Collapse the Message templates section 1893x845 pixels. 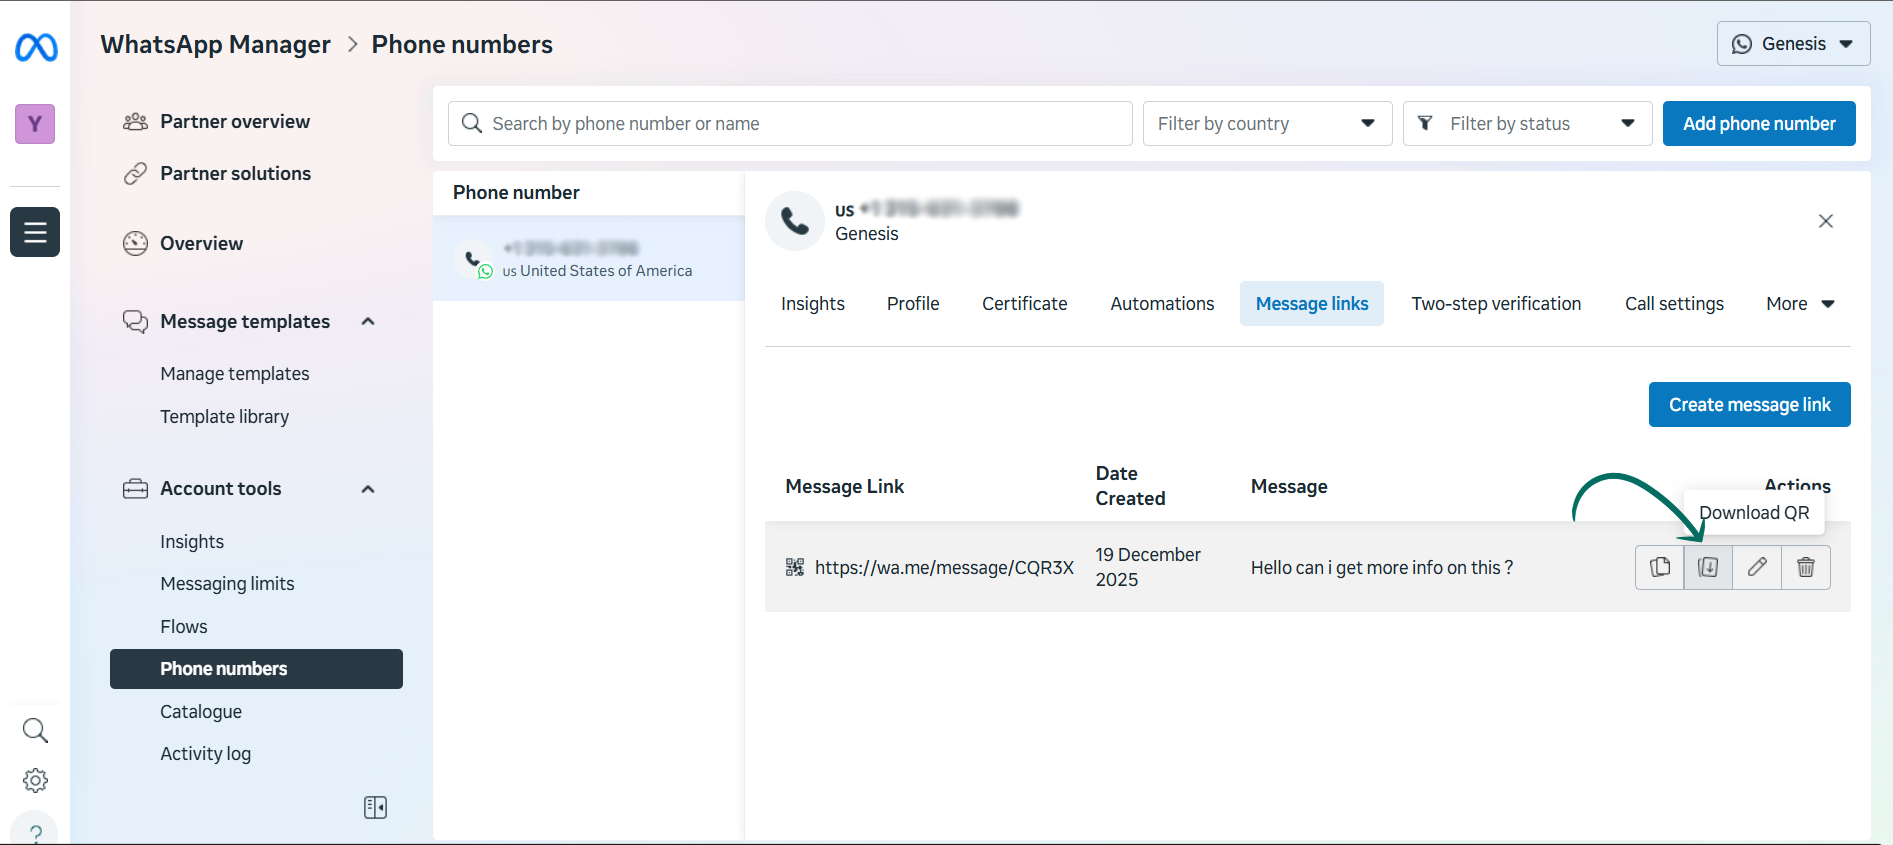coord(368,321)
